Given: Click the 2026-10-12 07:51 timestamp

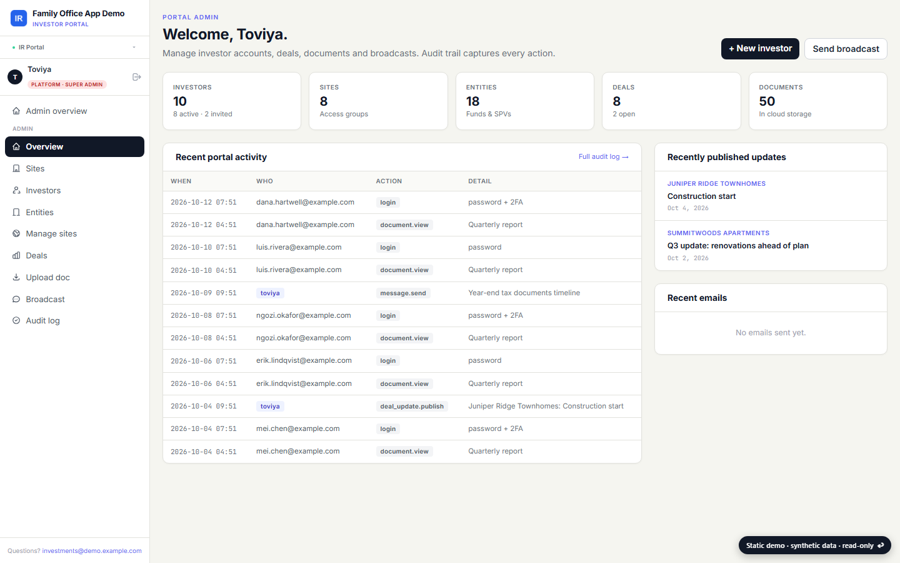Looking at the screenshot, I should (x=203, y=202).
